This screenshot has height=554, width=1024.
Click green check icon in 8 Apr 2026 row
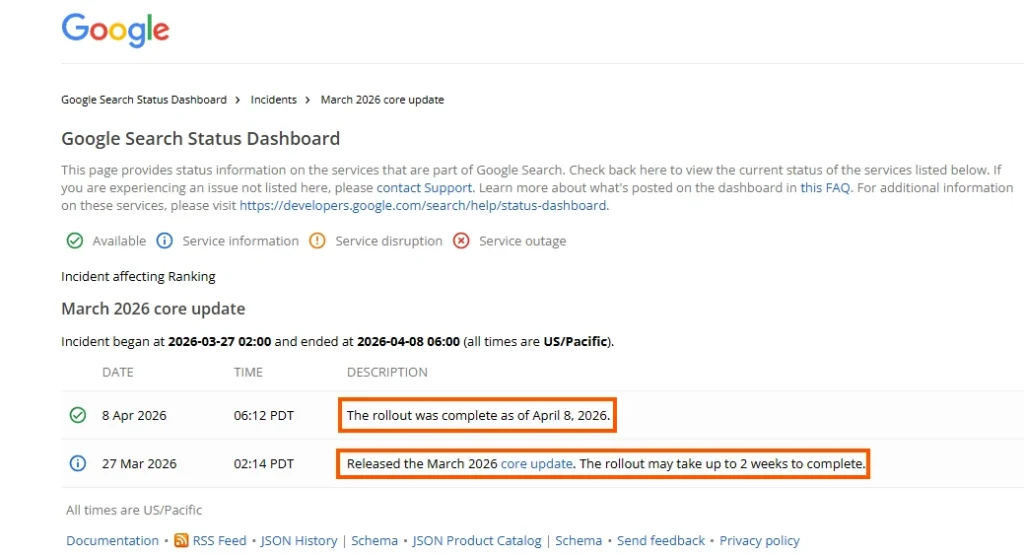[78, 415]
